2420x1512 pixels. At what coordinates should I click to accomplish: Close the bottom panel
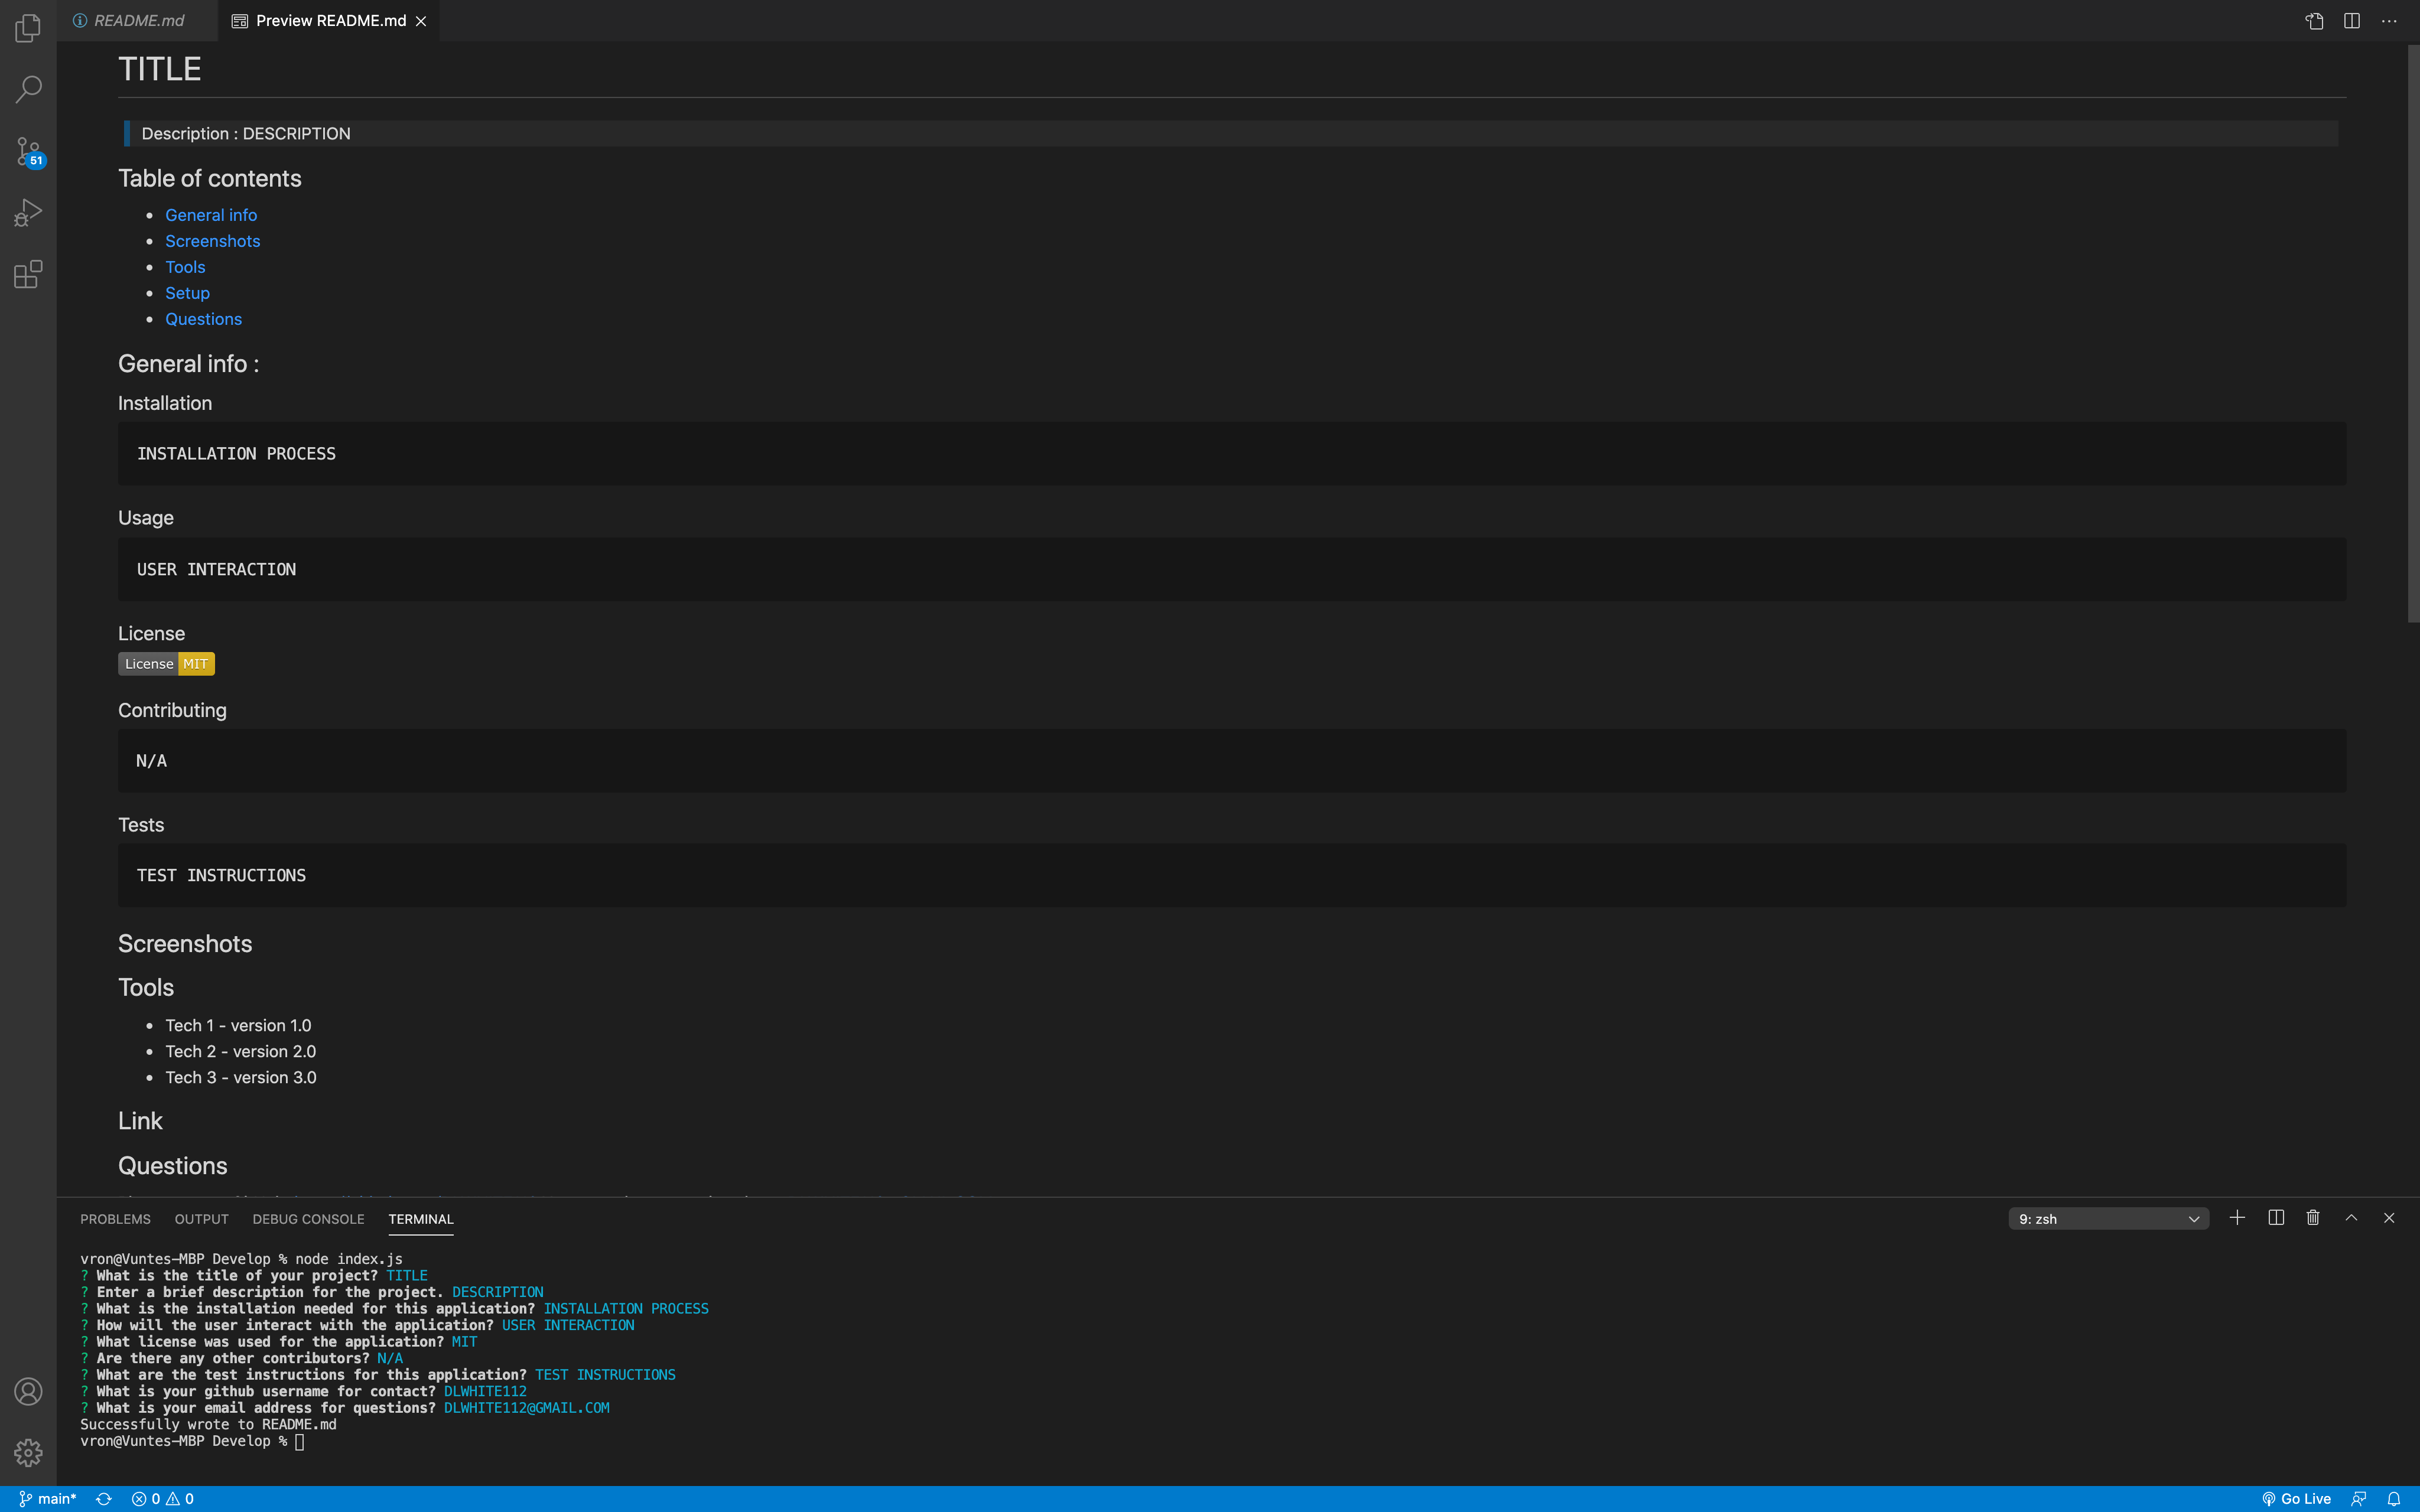click(2389, 1218)
